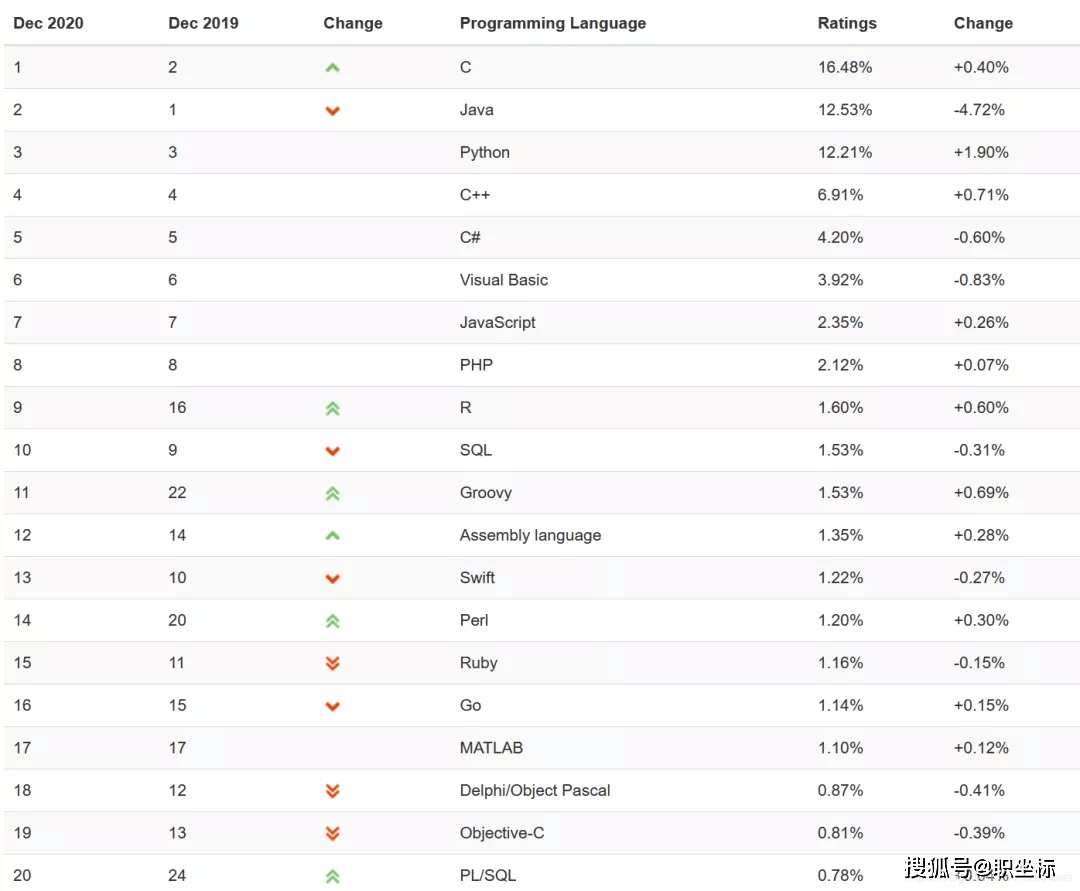This screenshot has height=891, width=1080.
Task: Click the double green up arrow for R
Action: [x=333, y=408]
